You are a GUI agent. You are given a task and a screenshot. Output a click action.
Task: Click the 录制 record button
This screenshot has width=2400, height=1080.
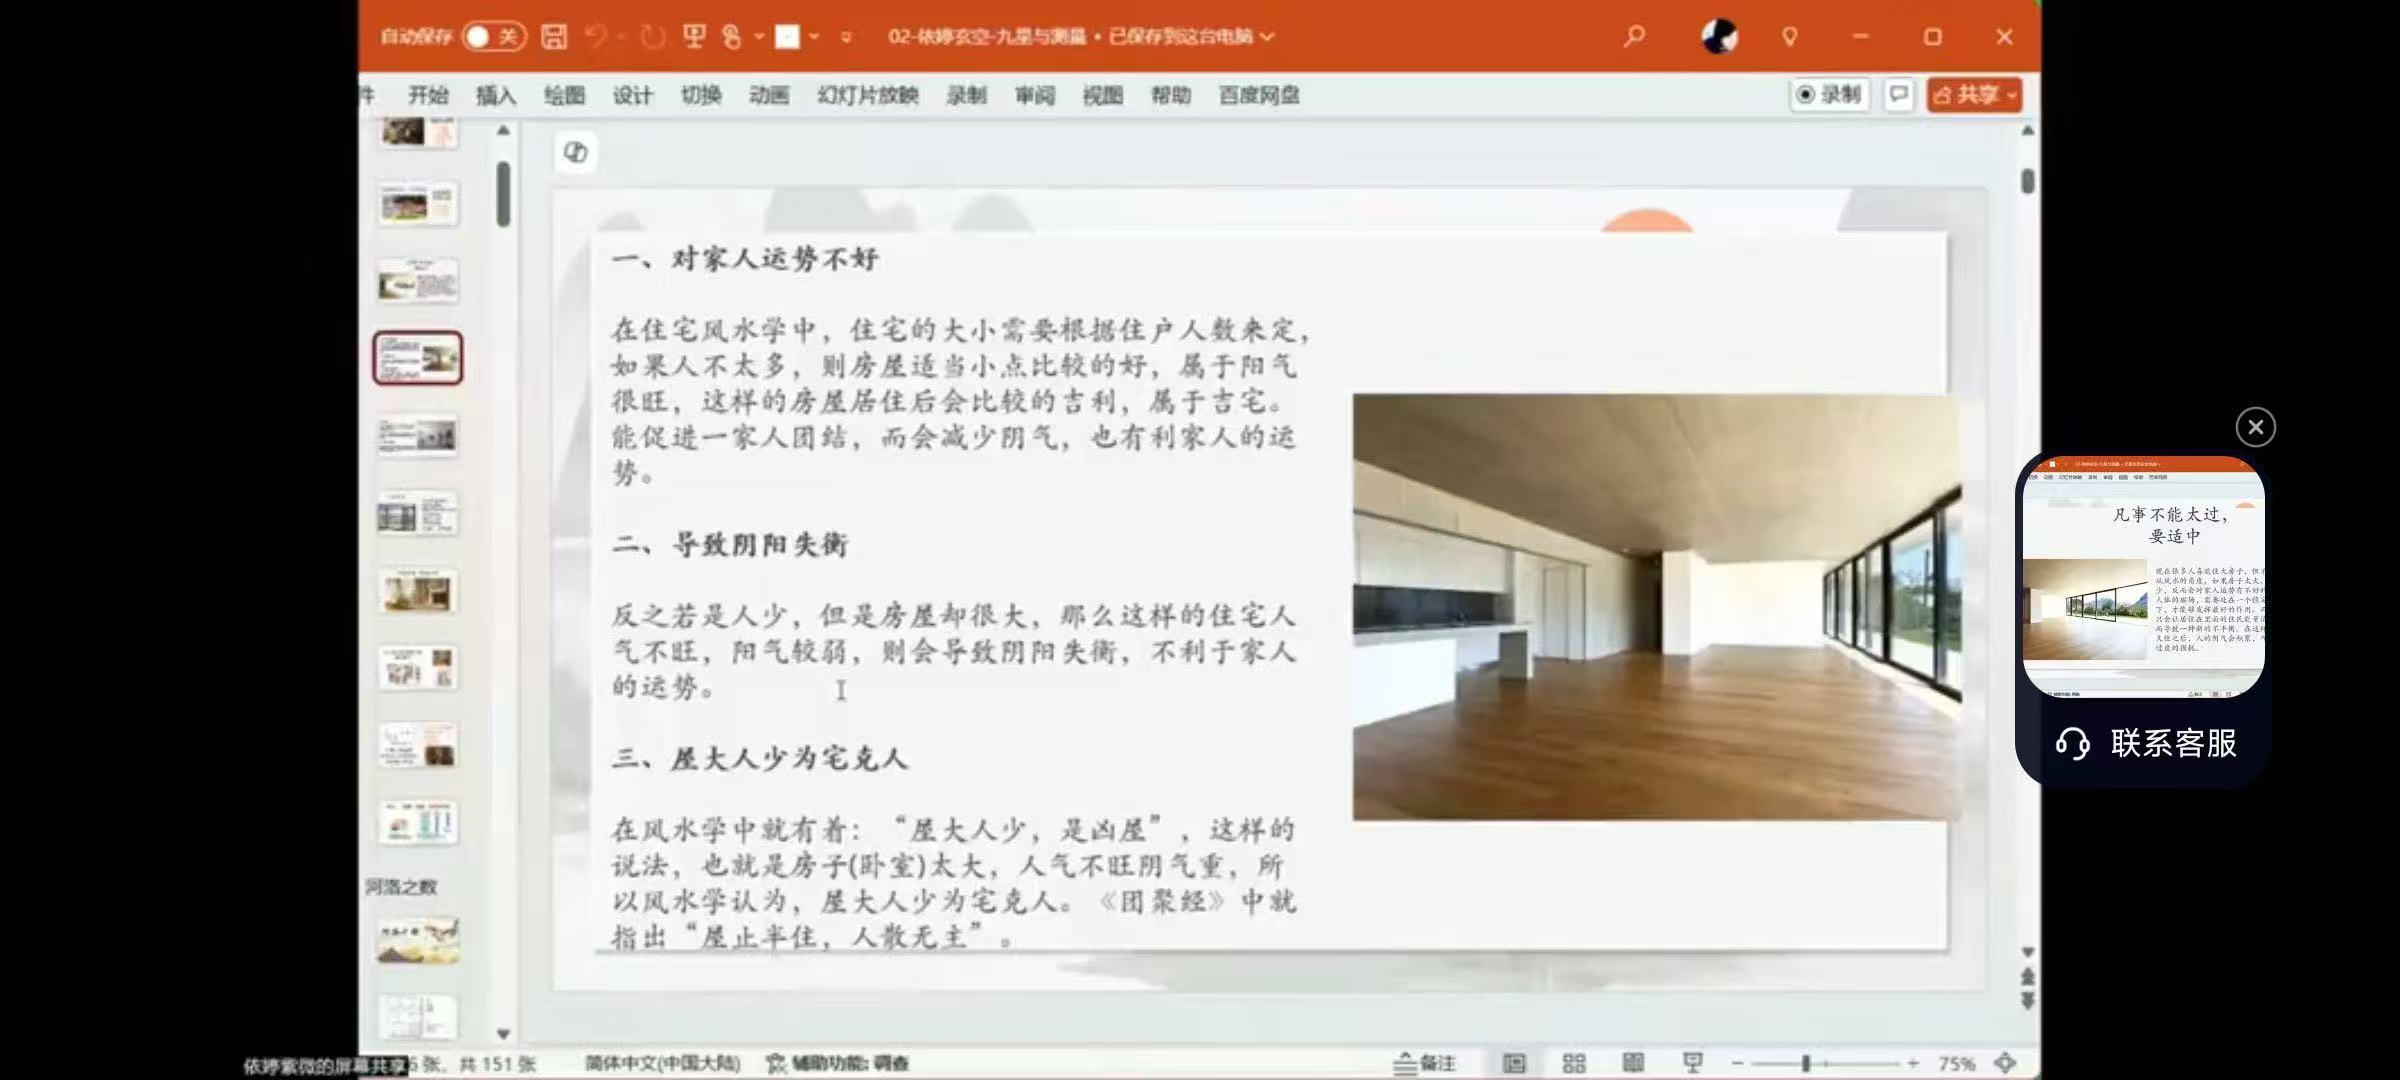pos(1829,94)
